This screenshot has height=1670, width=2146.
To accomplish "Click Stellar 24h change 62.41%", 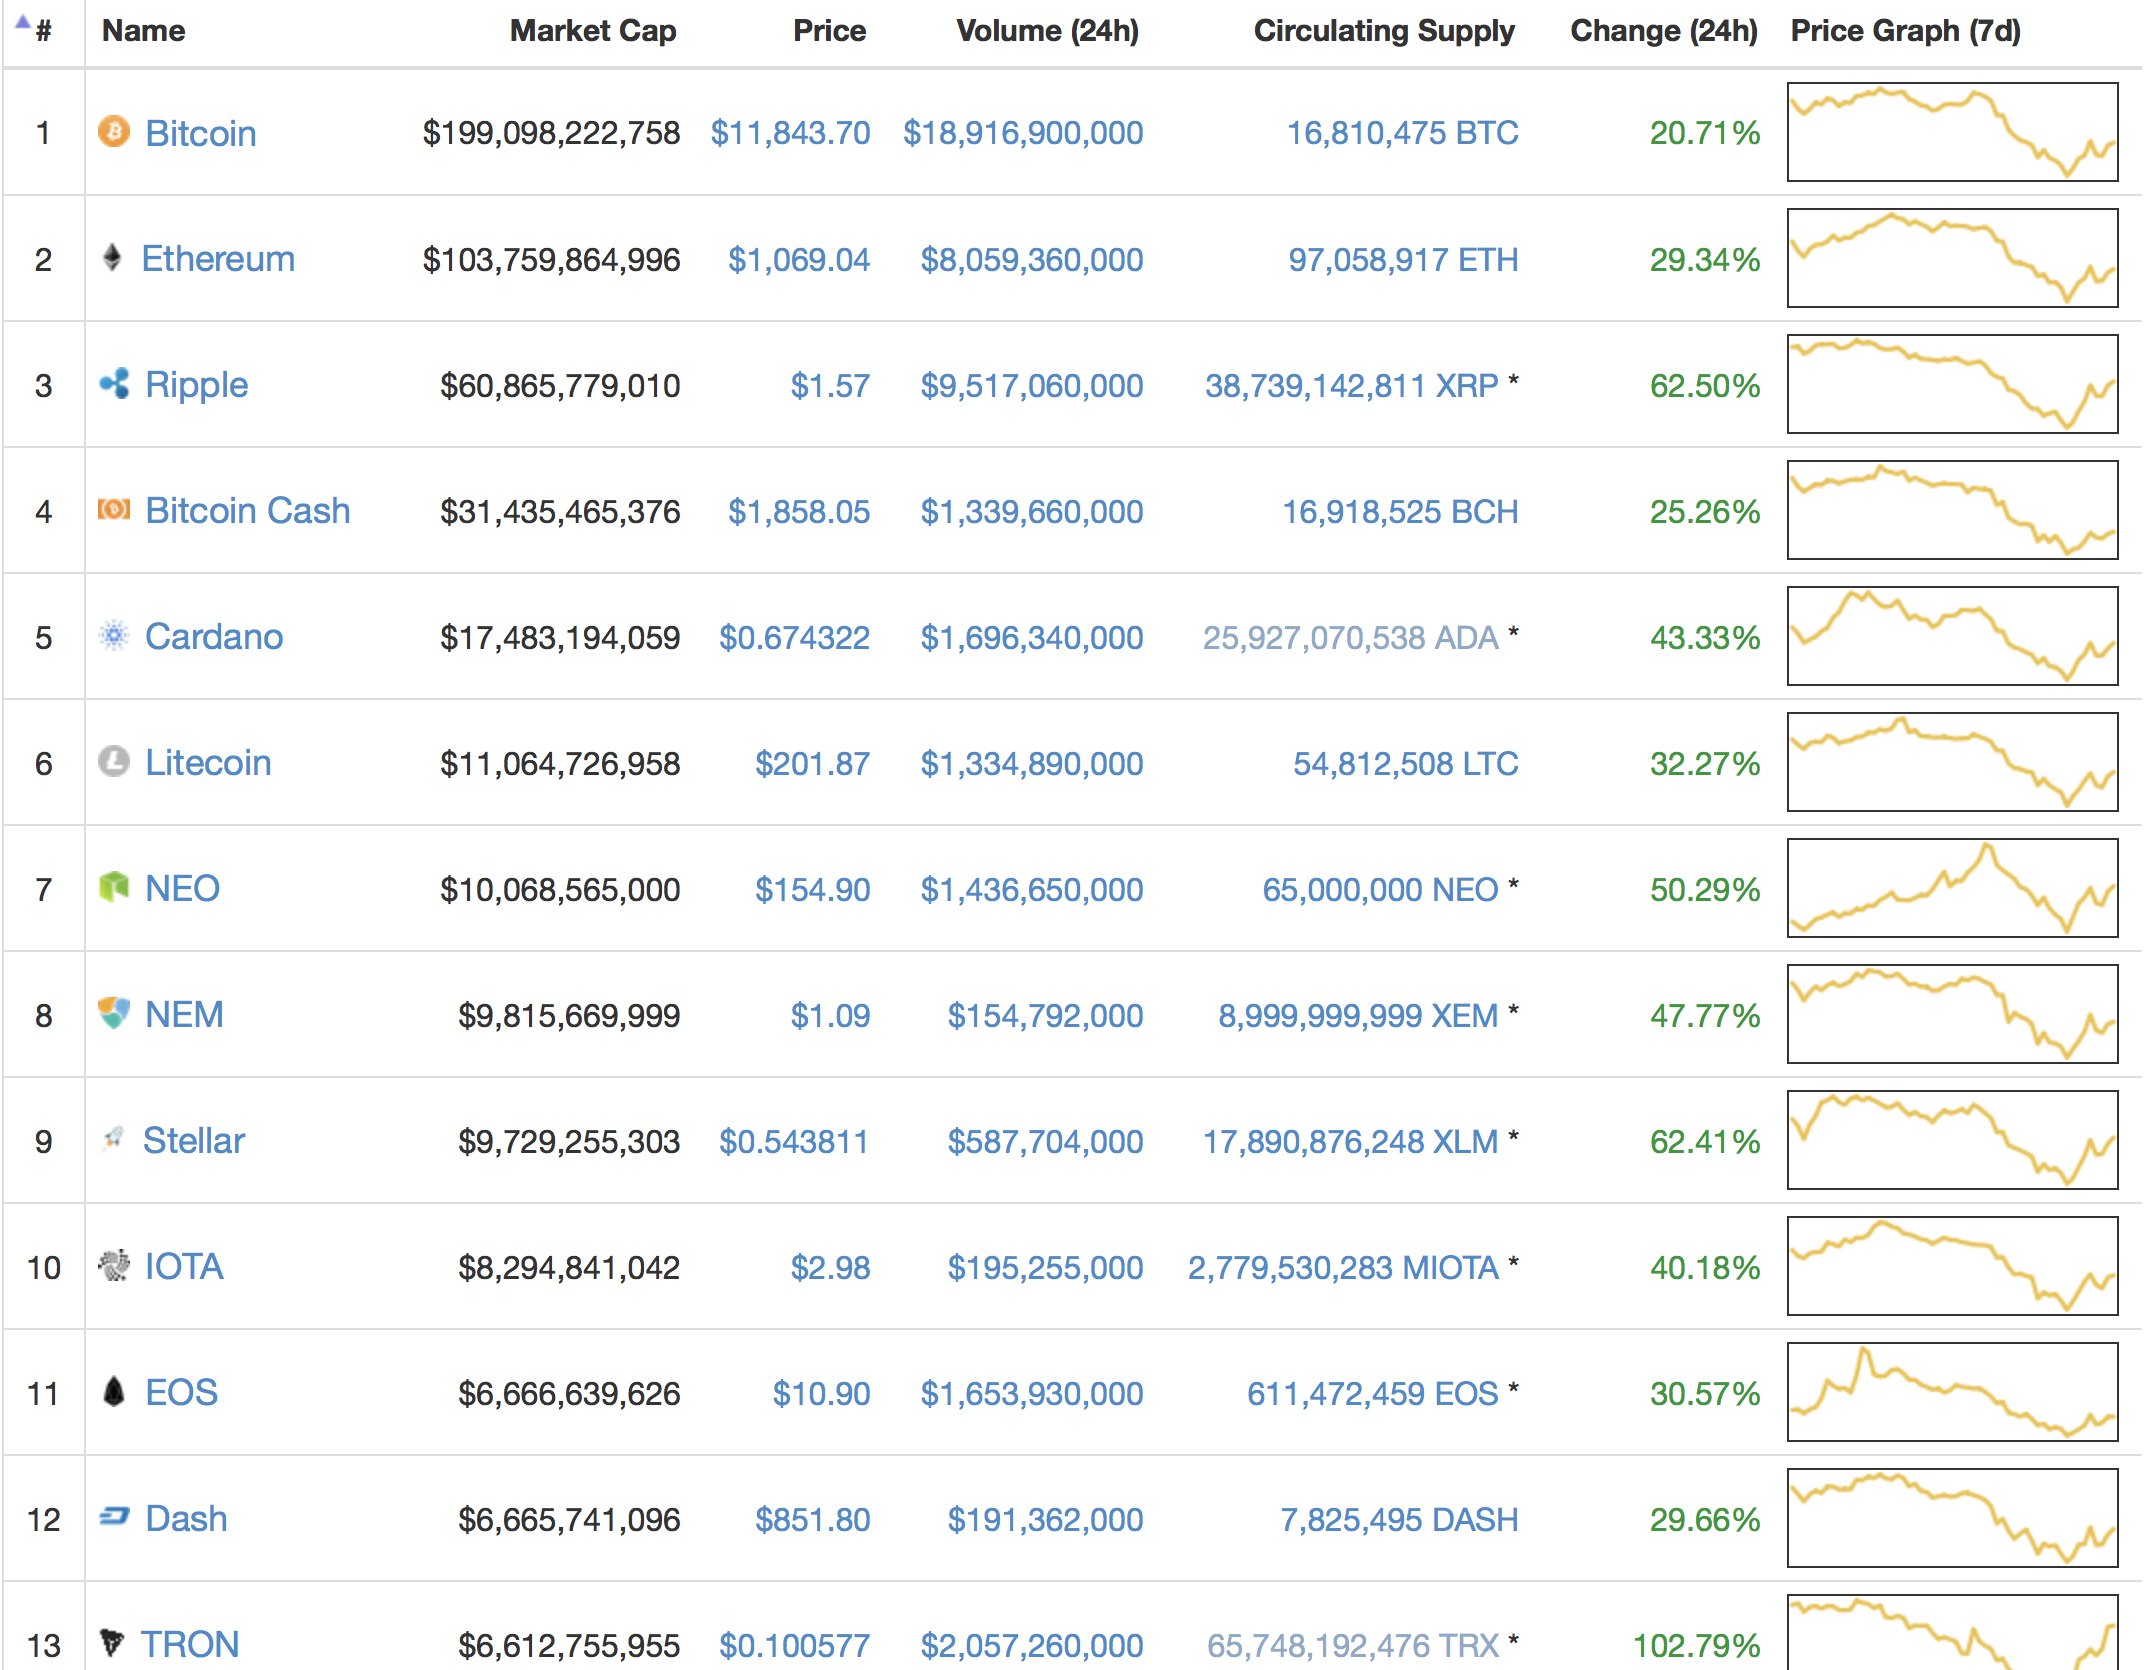I will 1705,1142.
